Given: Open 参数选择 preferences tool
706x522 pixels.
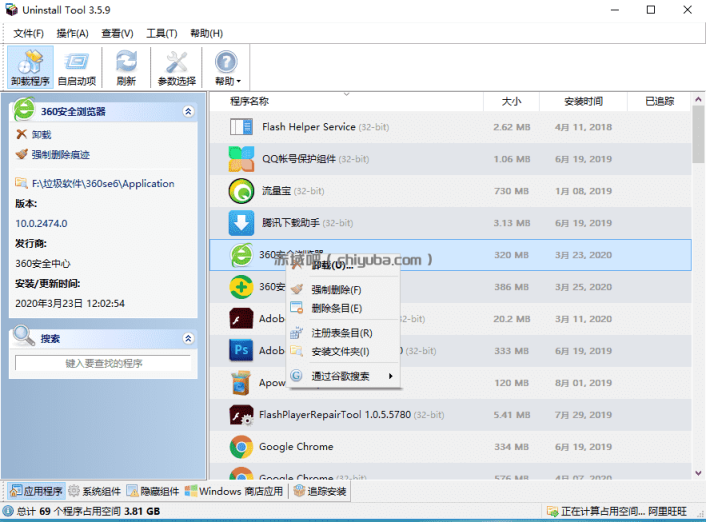Looking at the screenshot, I should 176,67.
